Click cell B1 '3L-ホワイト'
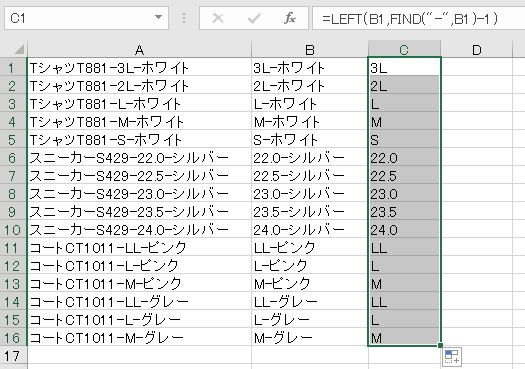525x369 pixels. [310, 68]
